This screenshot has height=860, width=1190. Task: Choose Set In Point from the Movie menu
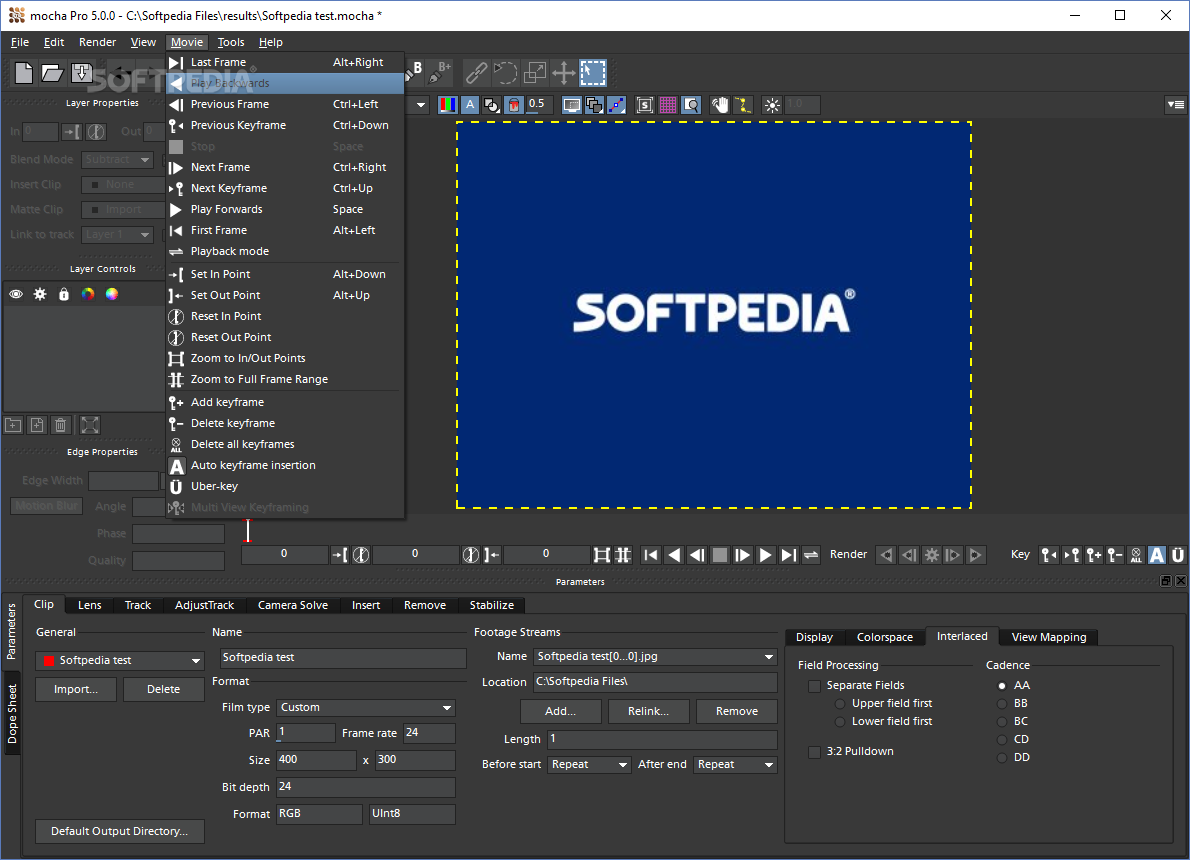(x=285, y=274)
